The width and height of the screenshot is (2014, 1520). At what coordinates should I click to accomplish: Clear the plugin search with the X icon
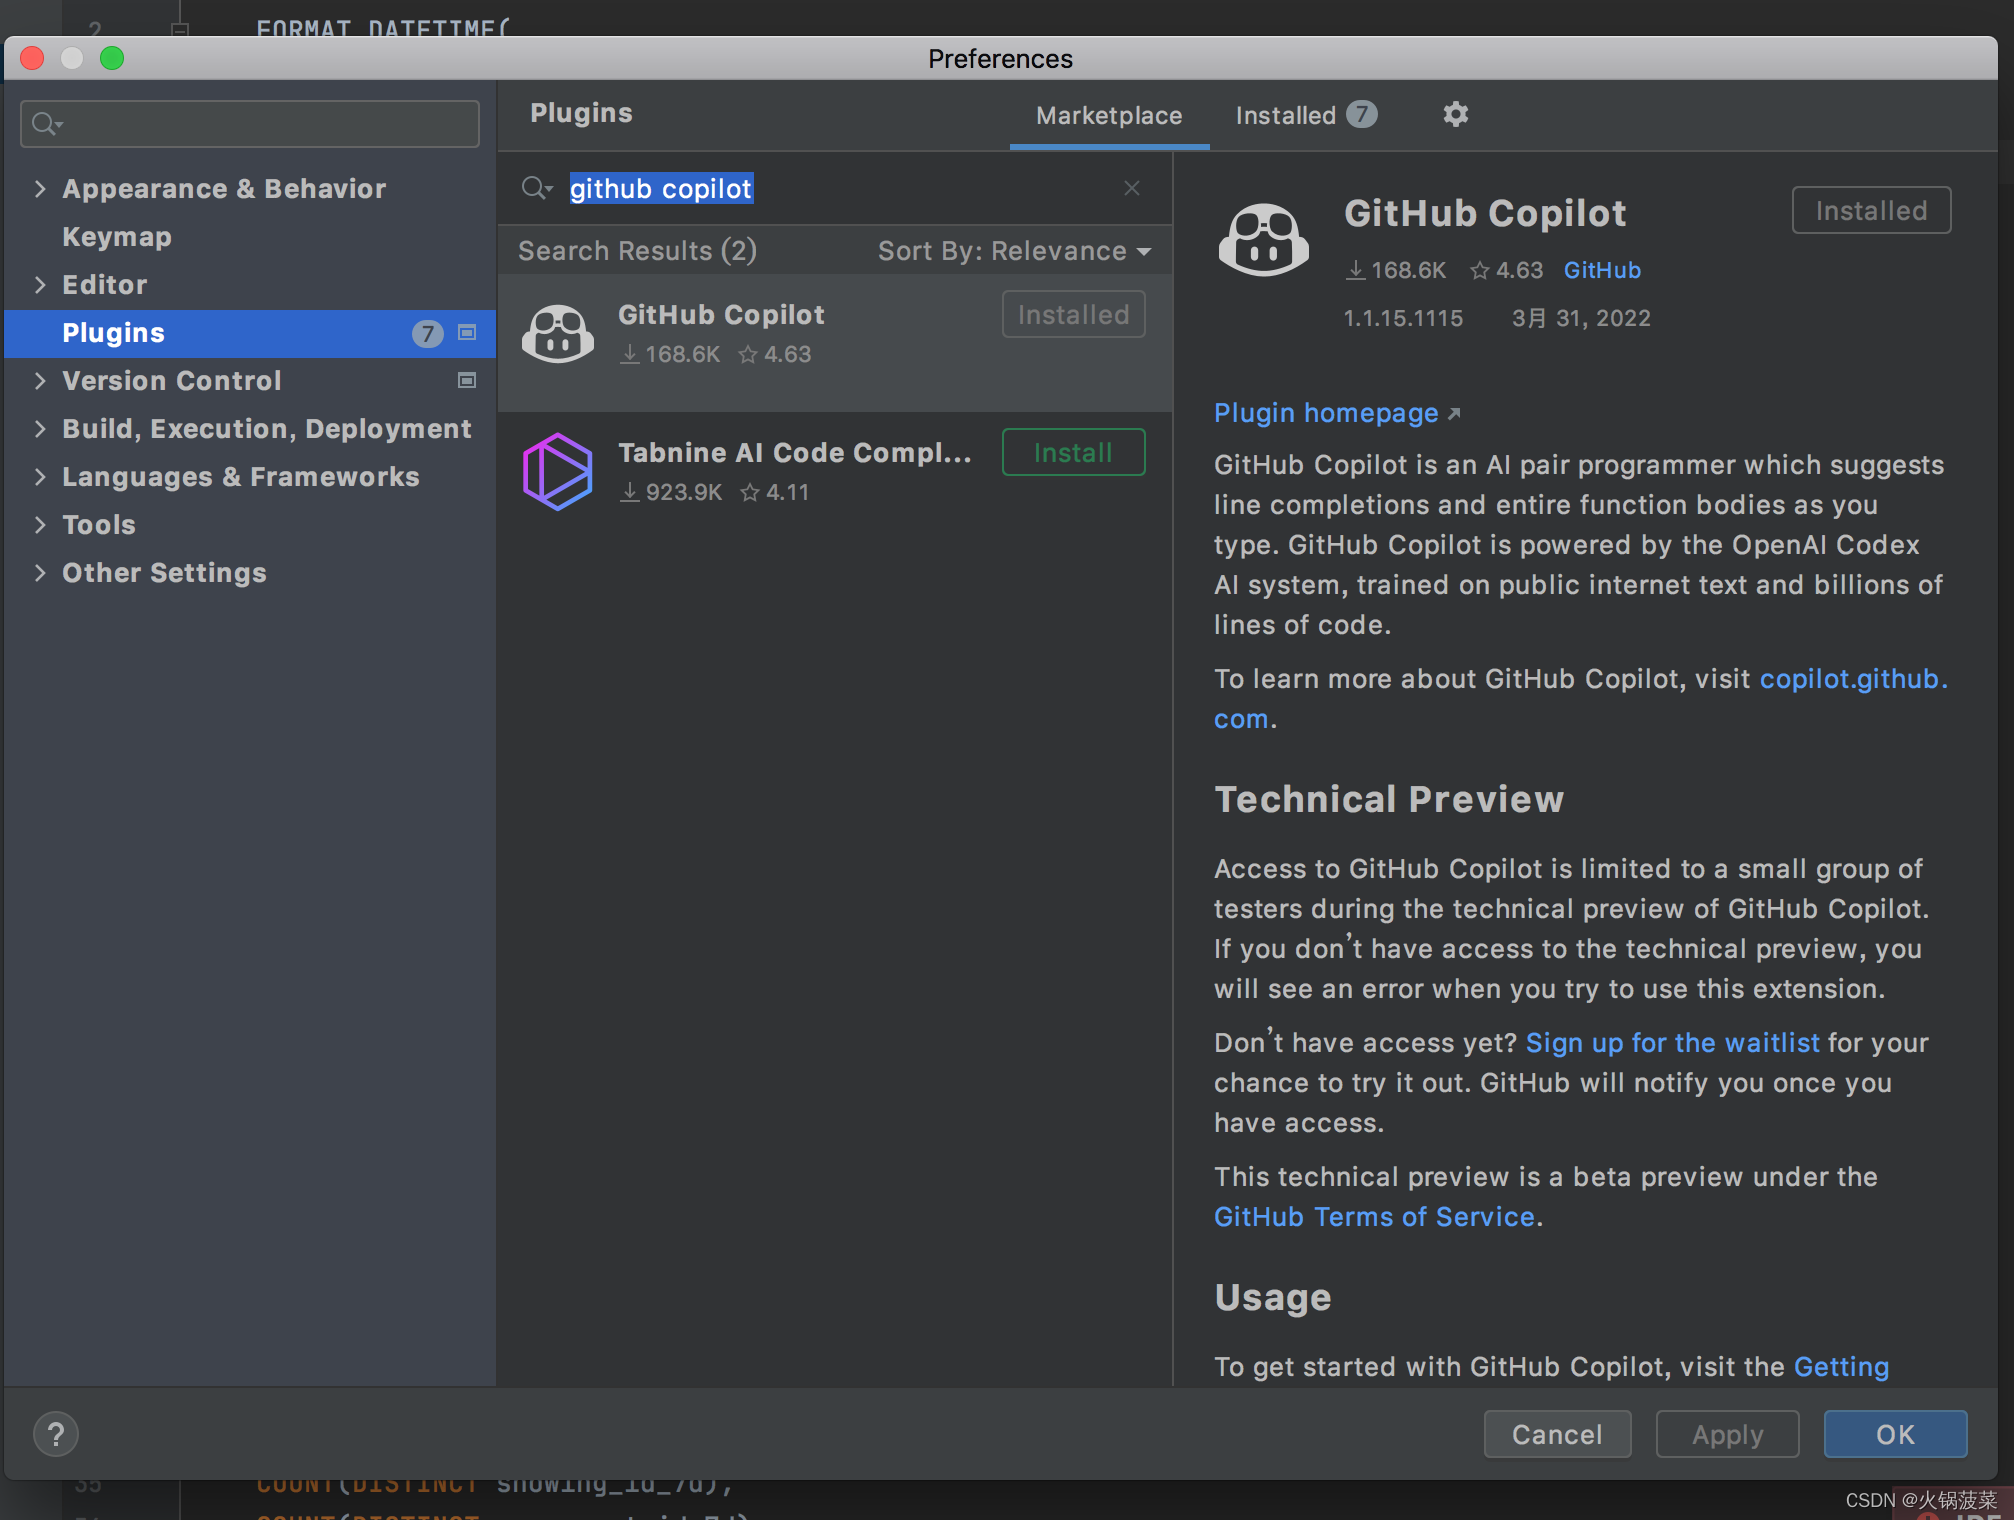click(x=1131, y=188)
